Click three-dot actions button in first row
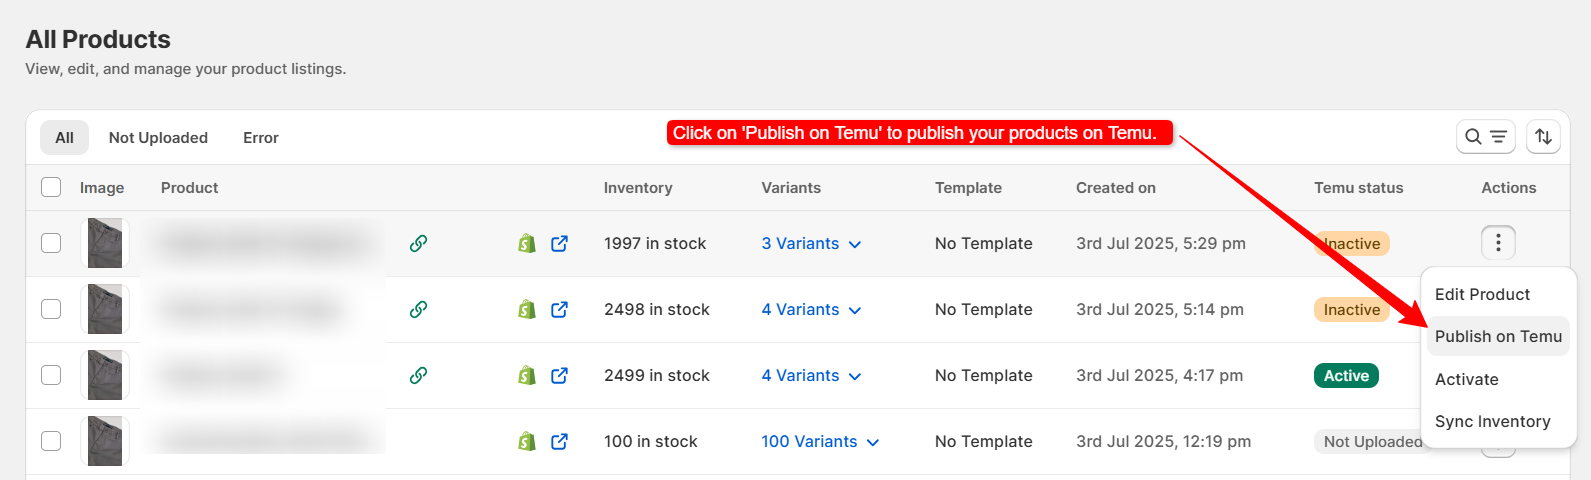 click(x=1497, y=242)
